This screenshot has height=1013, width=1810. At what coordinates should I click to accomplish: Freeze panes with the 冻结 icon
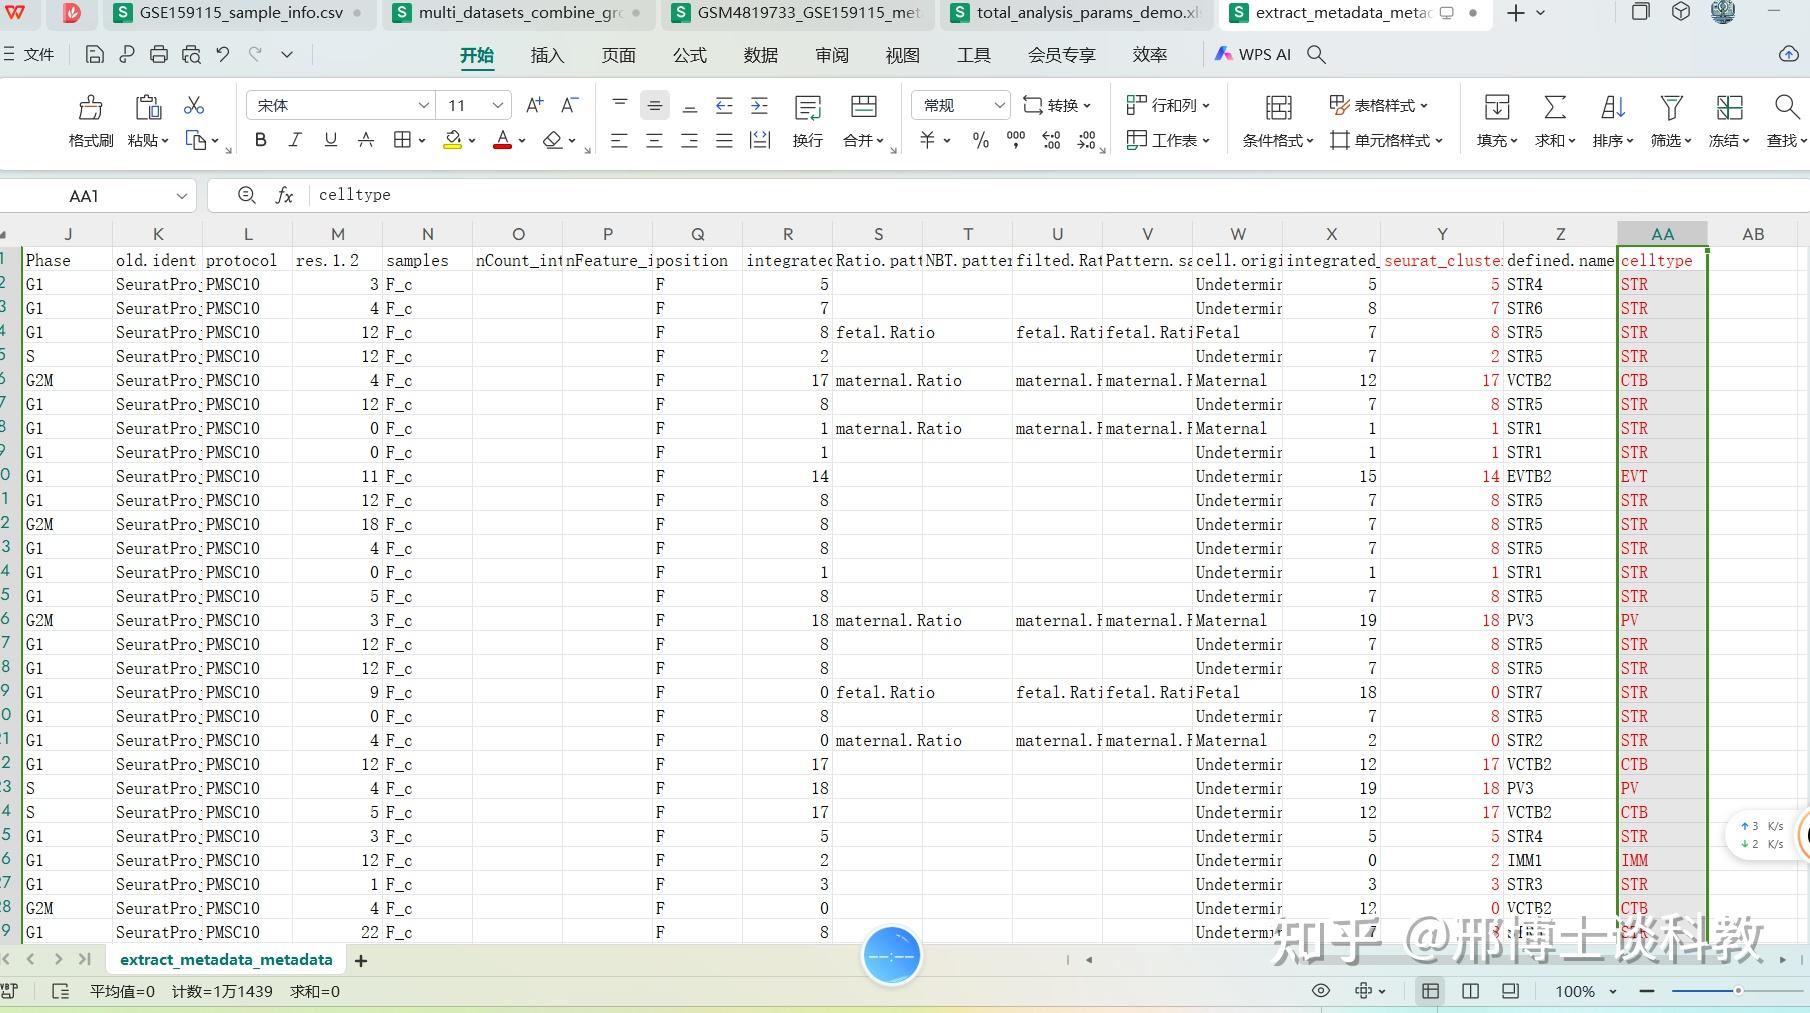pyautogui.click(x=1727, y=120)
